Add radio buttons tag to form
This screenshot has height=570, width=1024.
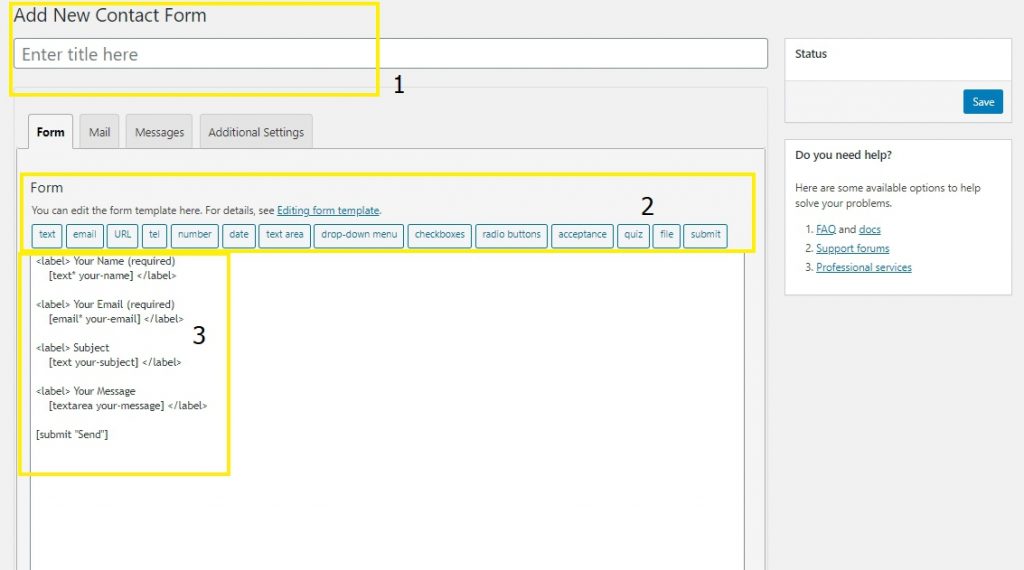coord(511,235)
